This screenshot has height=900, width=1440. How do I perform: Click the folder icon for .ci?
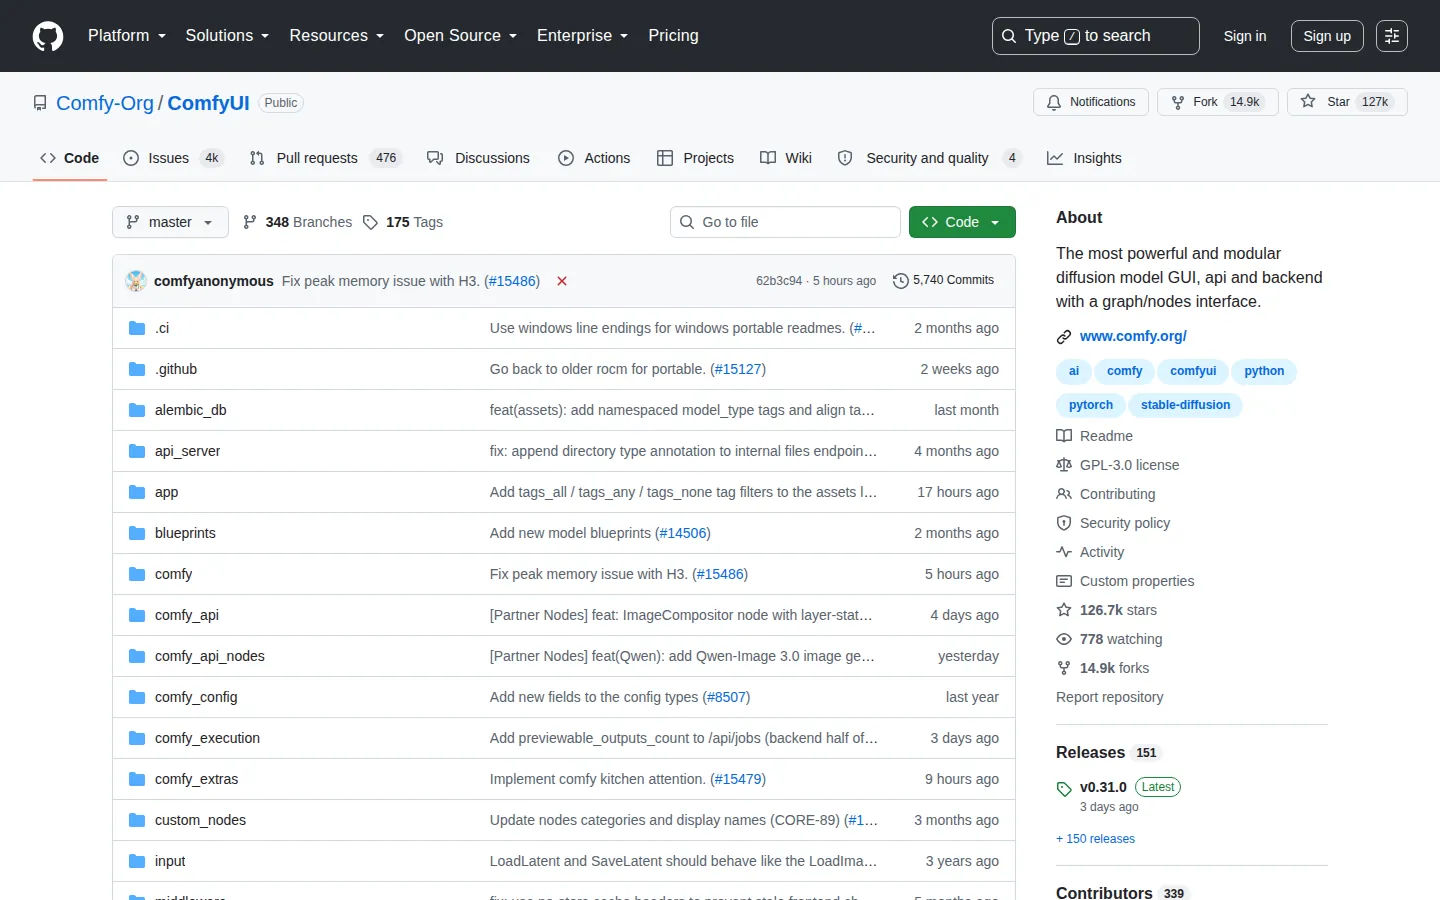tap(137, 328)
